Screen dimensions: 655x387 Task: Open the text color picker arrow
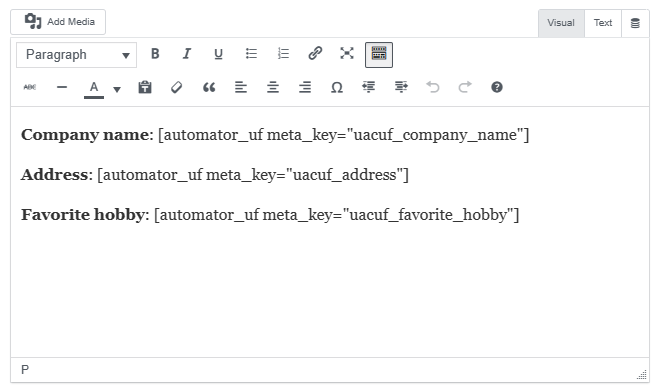click(x=117, y=88)
